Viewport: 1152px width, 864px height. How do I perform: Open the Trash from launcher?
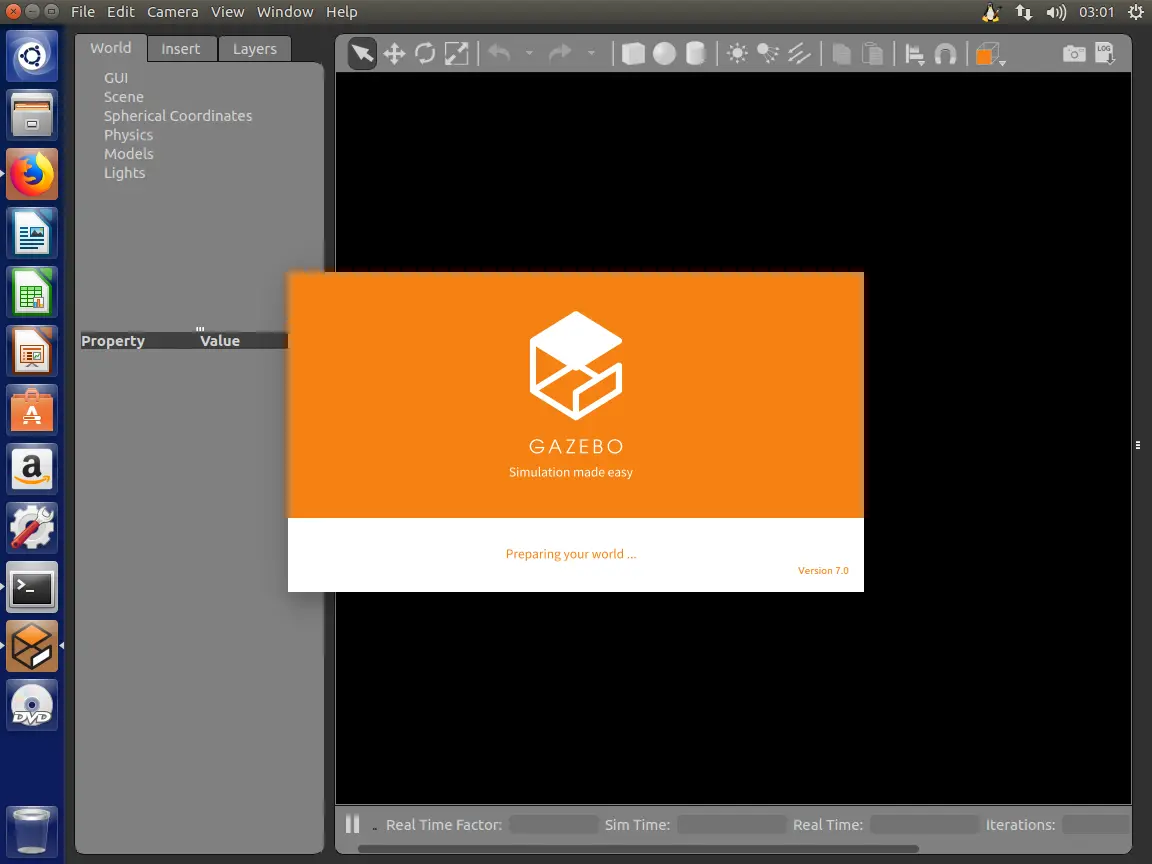(x=32, y=830)
